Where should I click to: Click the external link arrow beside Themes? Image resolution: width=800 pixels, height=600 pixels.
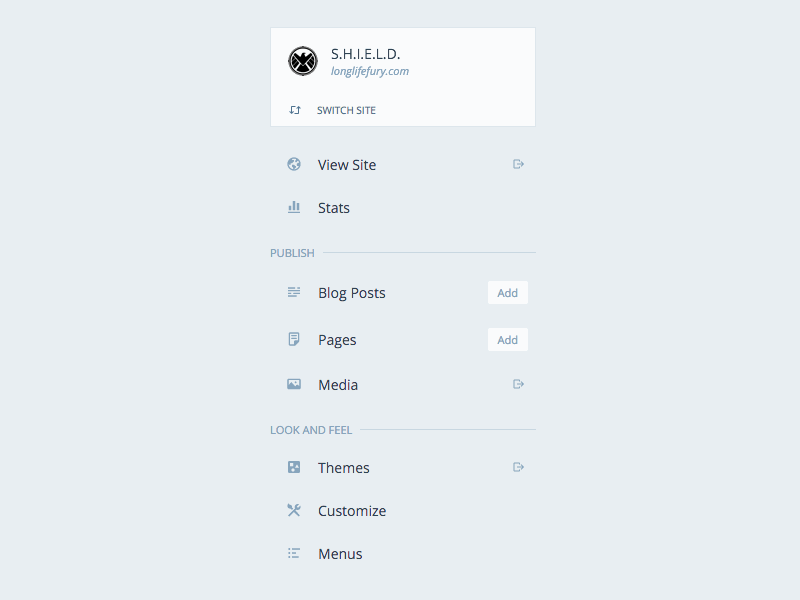[x=519, y=467]
